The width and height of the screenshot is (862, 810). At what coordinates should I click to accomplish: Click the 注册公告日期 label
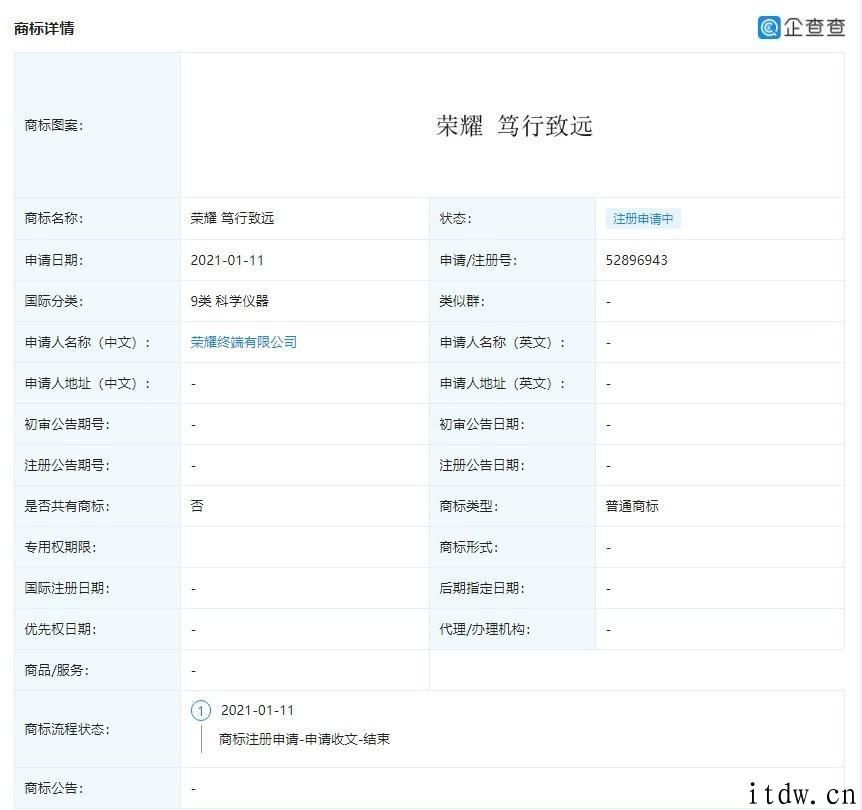pos(482,465)
